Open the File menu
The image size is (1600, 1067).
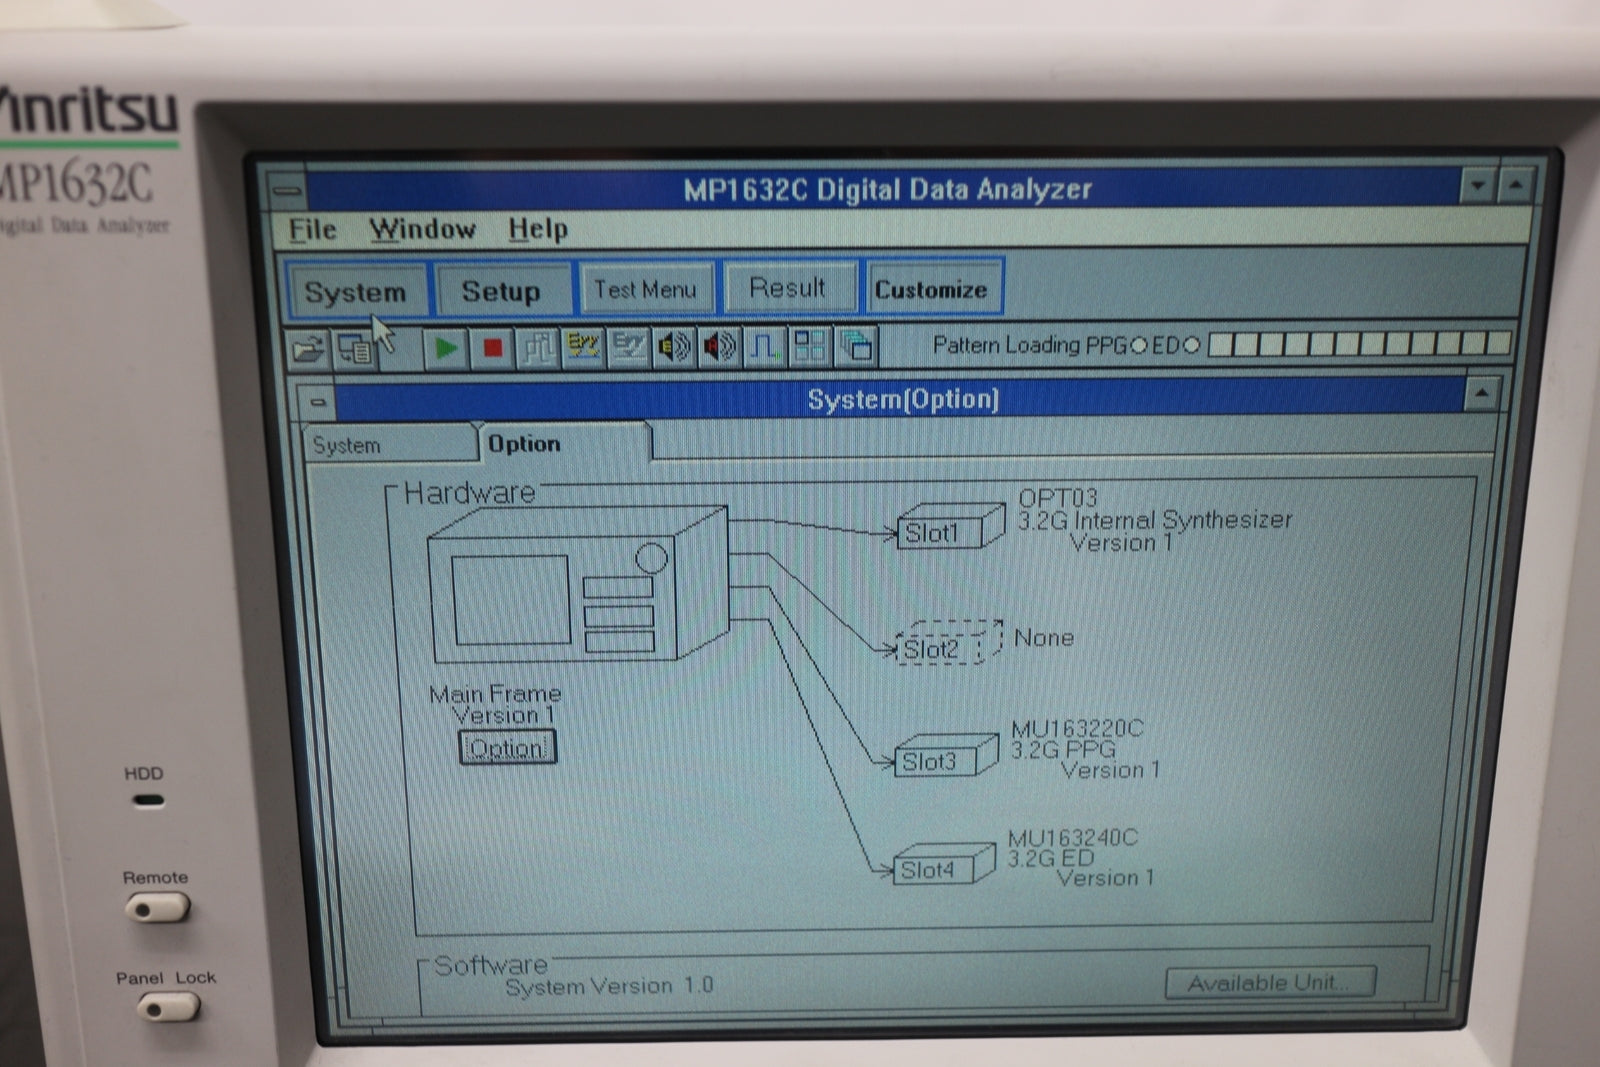[312, 229]
